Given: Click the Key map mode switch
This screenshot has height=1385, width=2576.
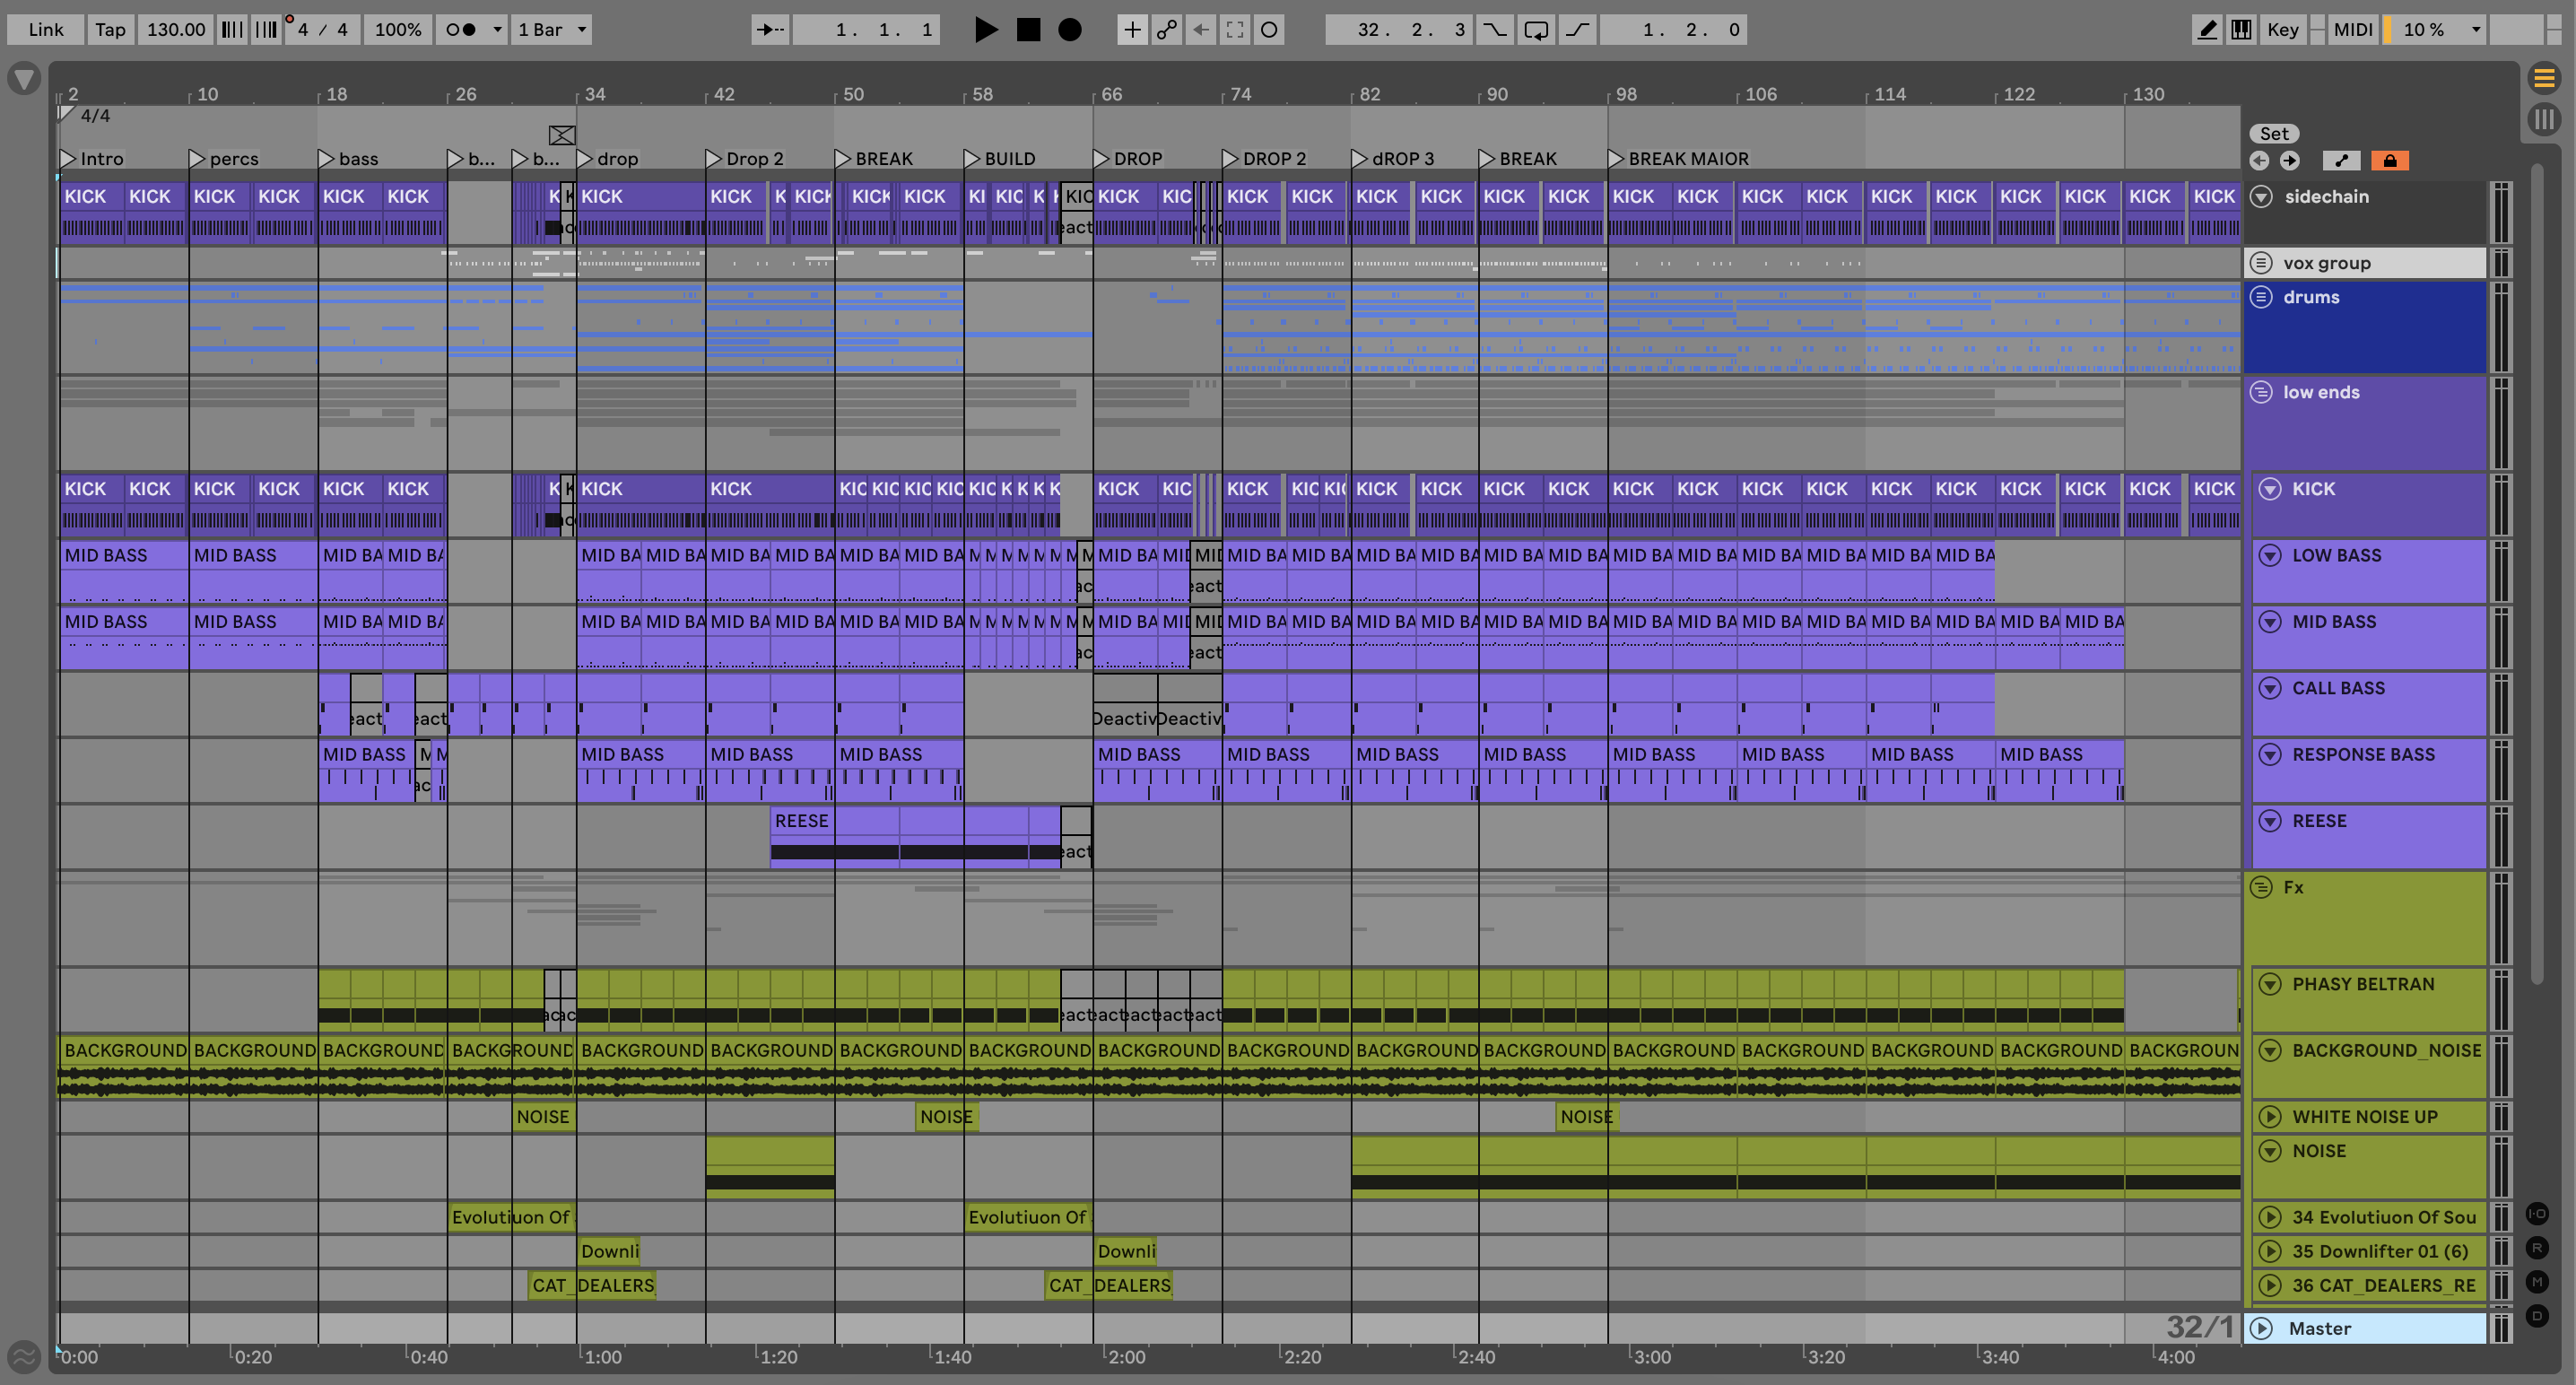Looking at the screenshot, I should click(2282, 30).
